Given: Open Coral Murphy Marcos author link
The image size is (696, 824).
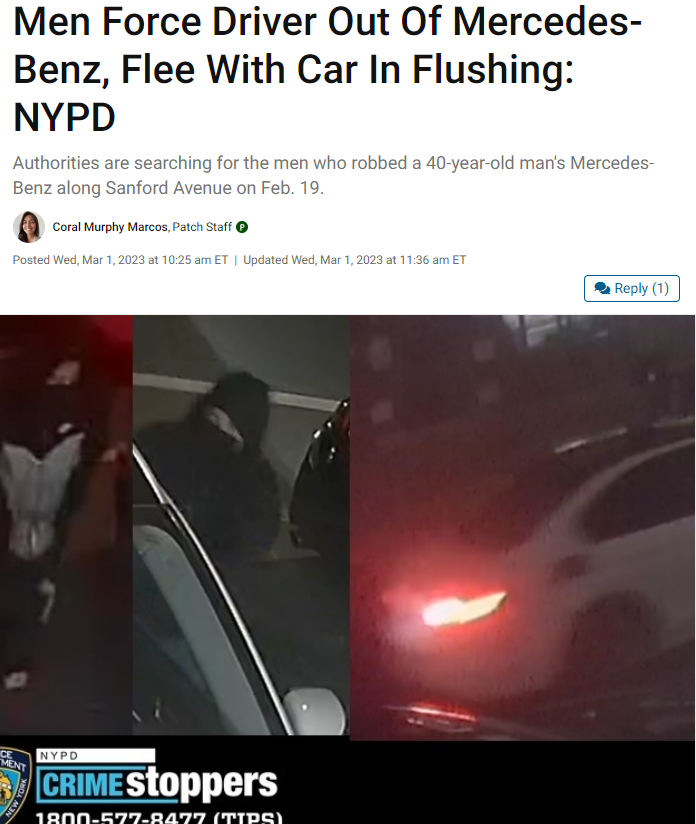Looking at the screenshot, I should 110,227.
